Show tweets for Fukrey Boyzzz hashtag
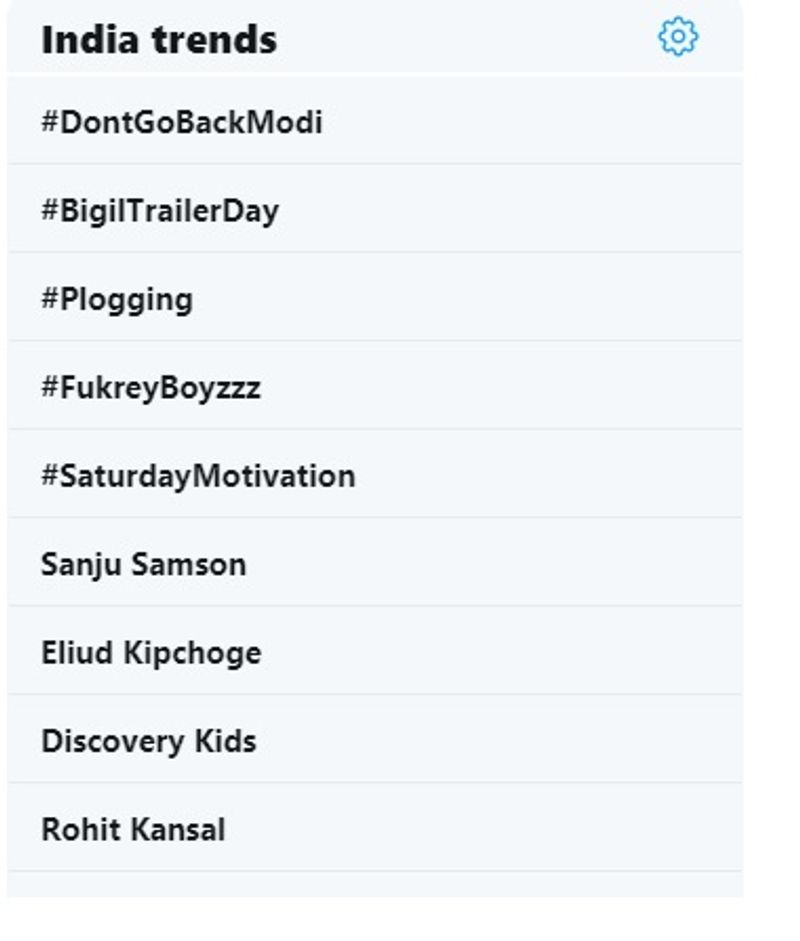 pos(151,388)
